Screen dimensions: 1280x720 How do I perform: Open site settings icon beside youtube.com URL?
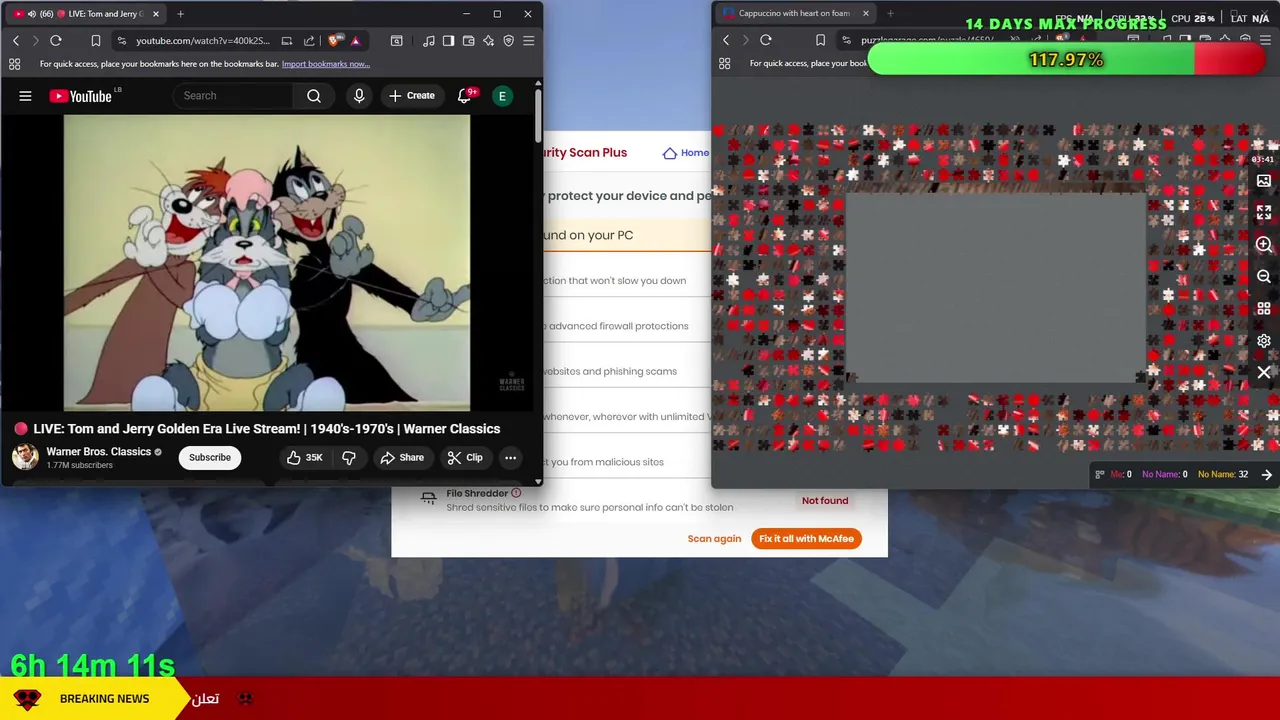121,41
